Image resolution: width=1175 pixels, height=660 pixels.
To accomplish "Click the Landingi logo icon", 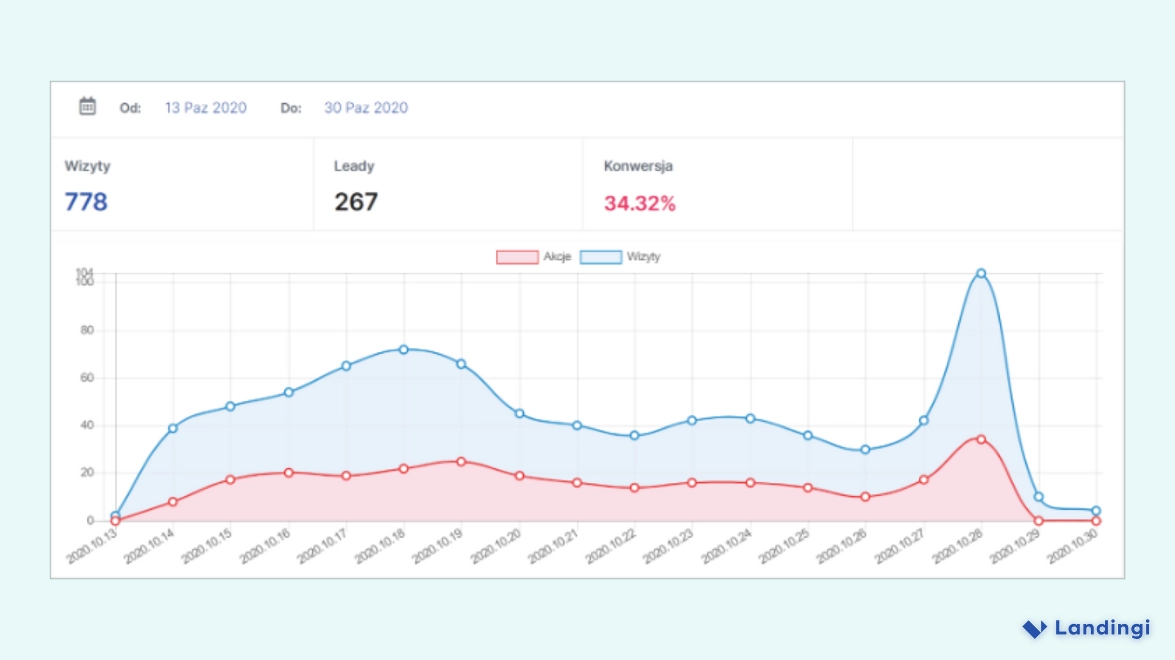I will (1032, 628).
